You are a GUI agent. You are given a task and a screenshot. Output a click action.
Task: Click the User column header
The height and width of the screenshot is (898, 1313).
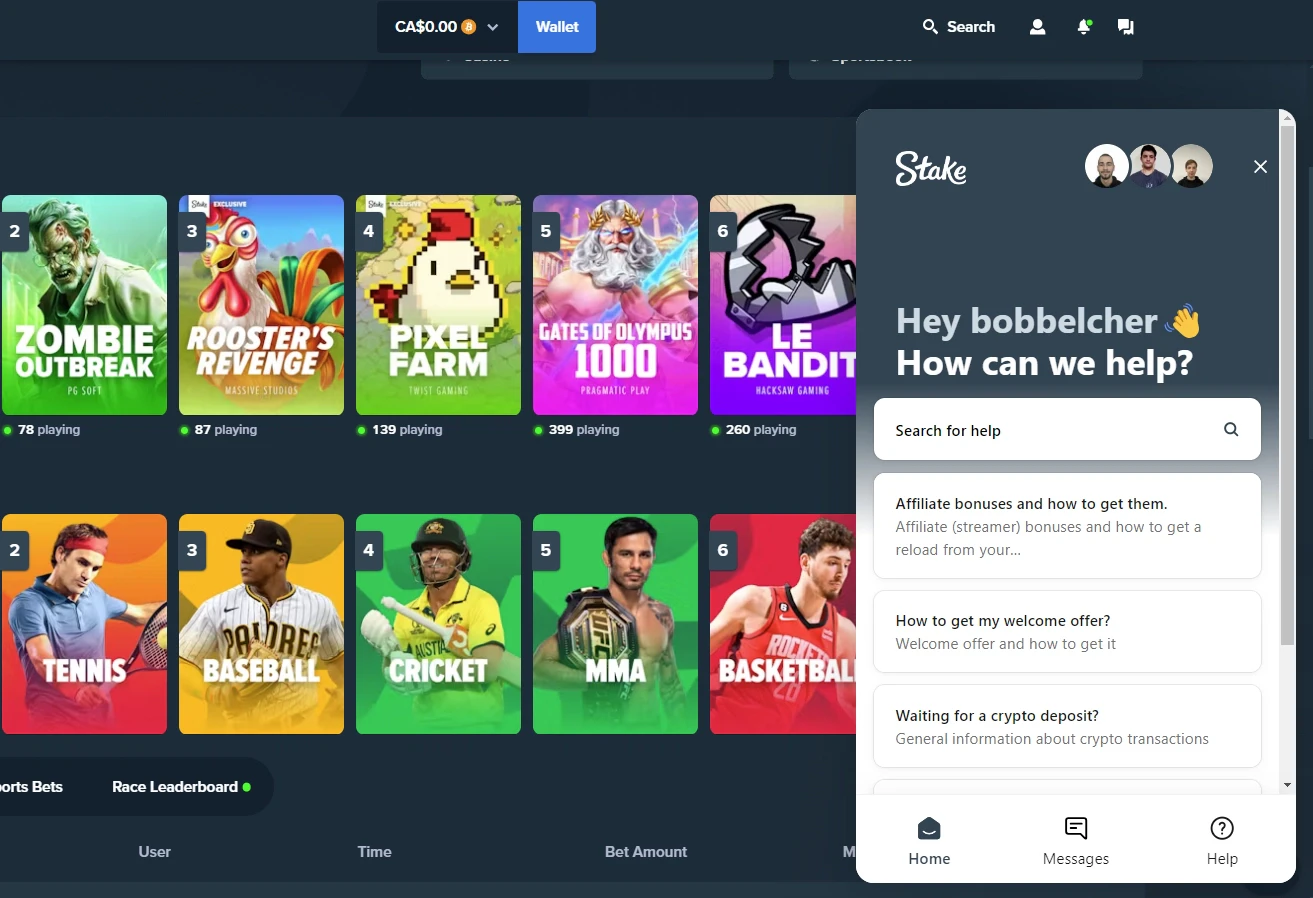point(154,852)
